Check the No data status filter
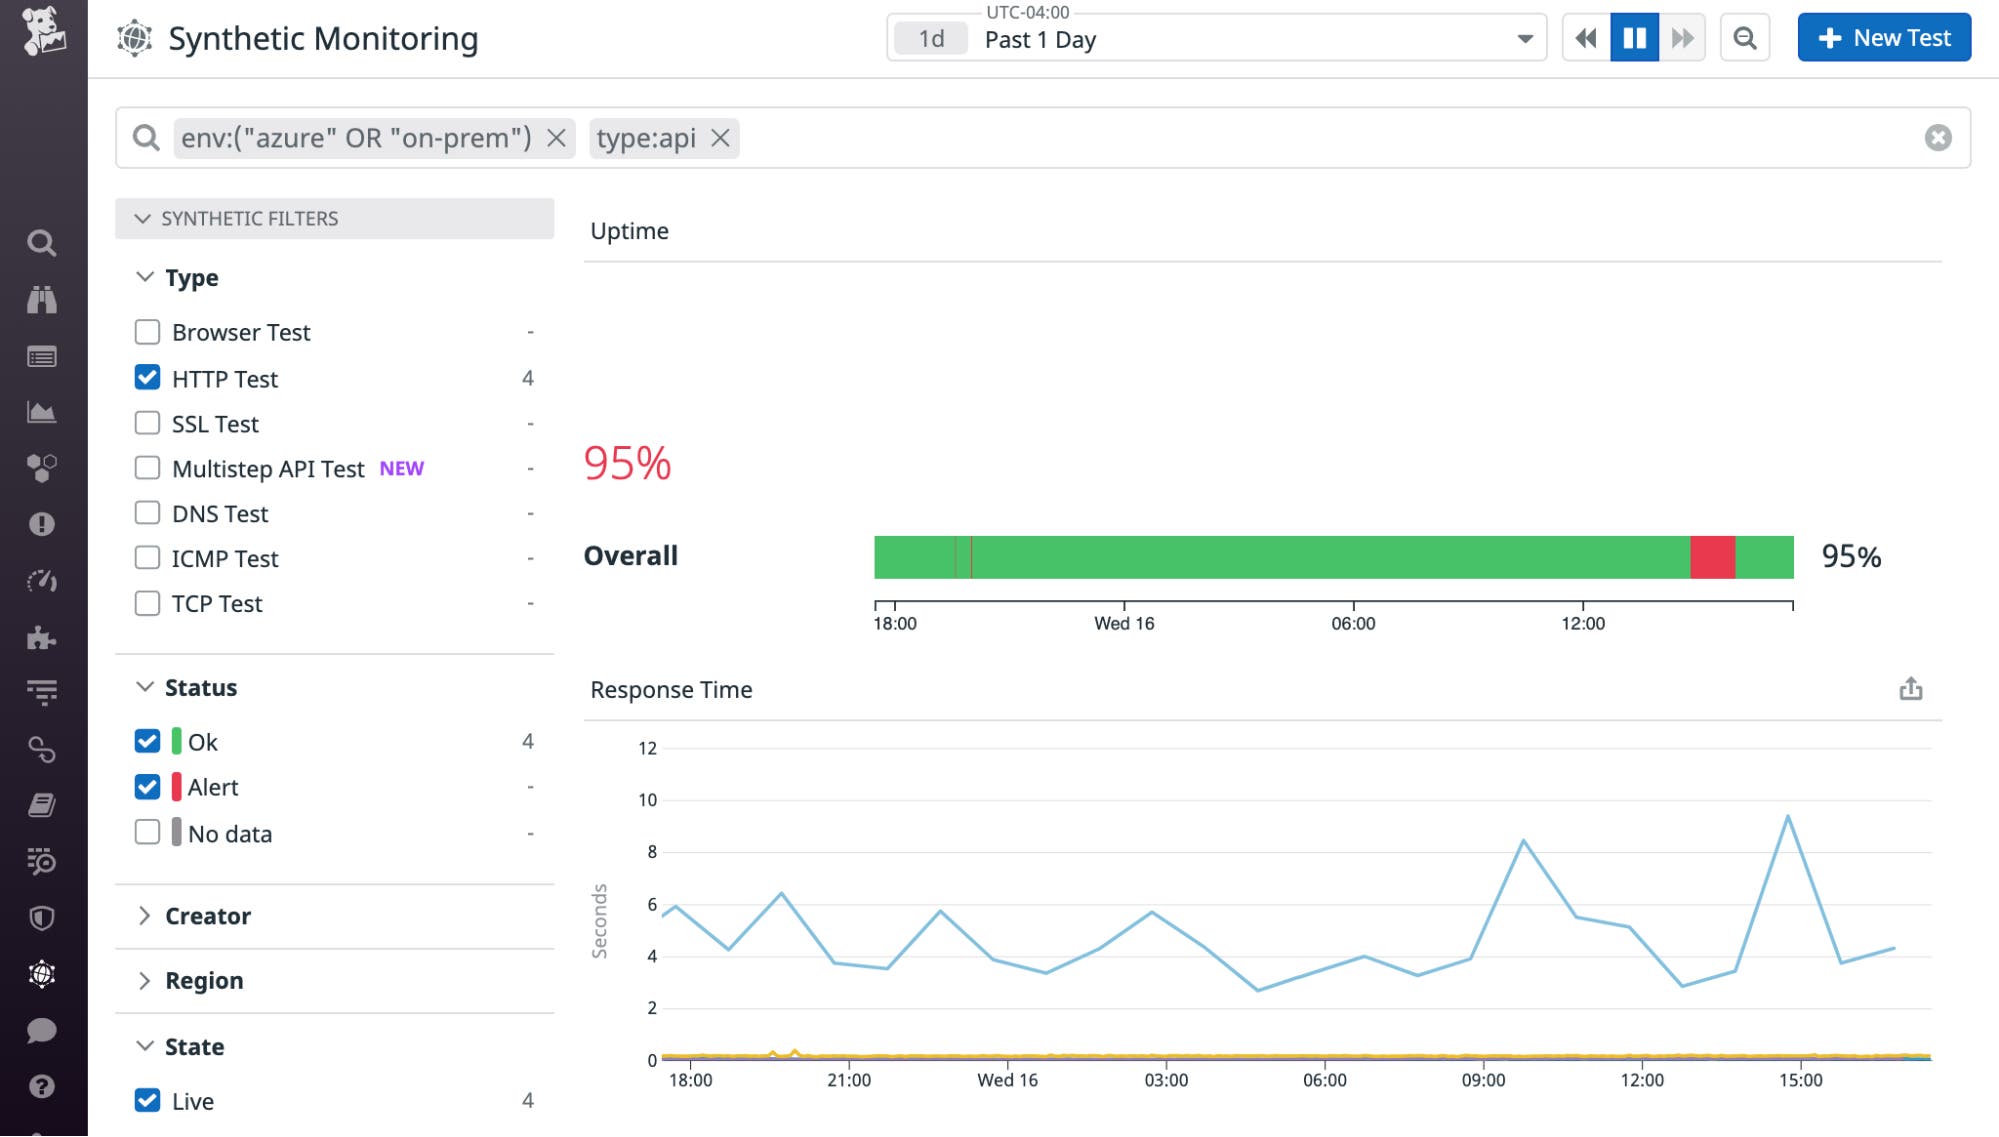Viewport: 1999px width, 1137px height. [147, 833]
